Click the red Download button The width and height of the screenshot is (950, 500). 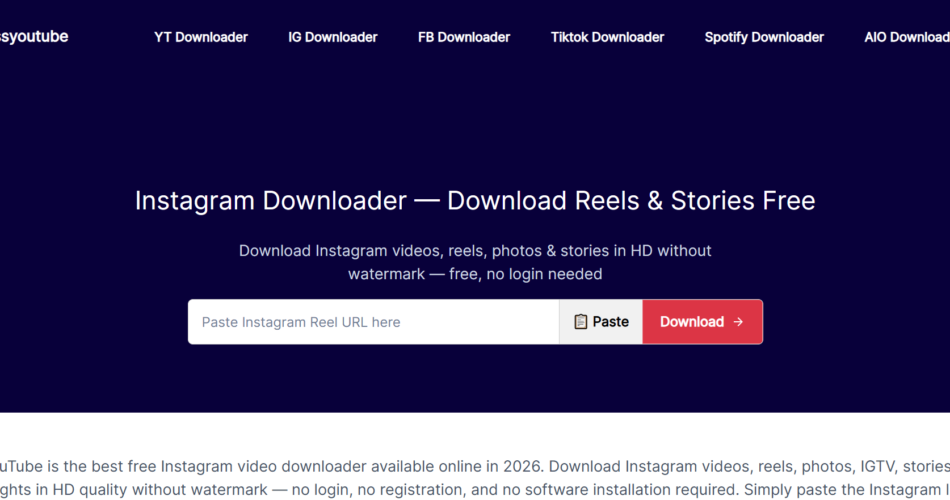pos(702,322)
